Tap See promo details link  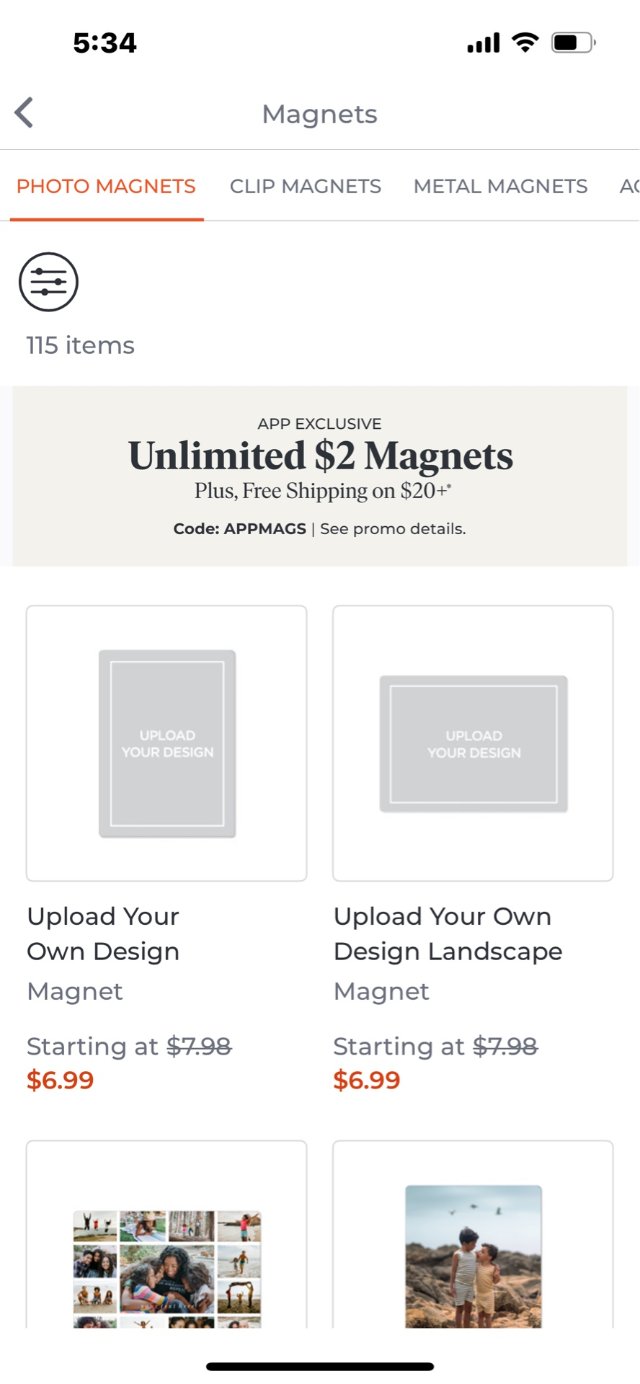(393, 528)
